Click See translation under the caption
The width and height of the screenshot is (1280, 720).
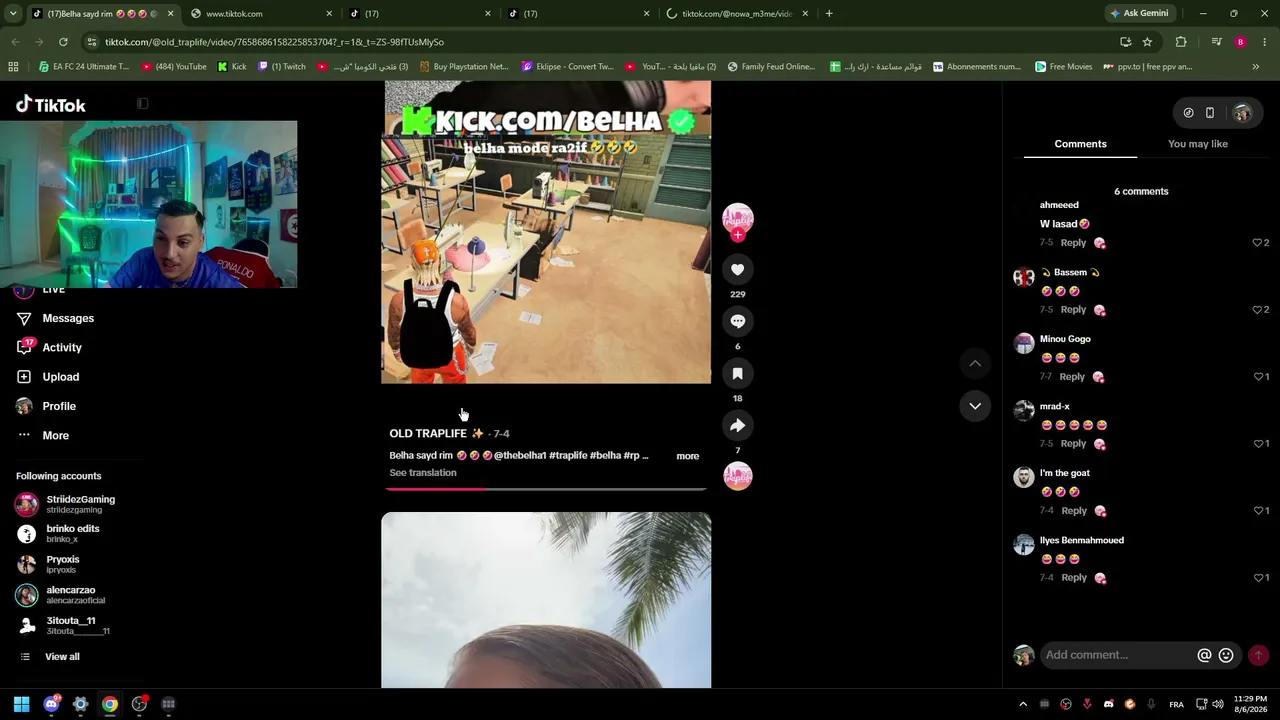tap(423, 473)
